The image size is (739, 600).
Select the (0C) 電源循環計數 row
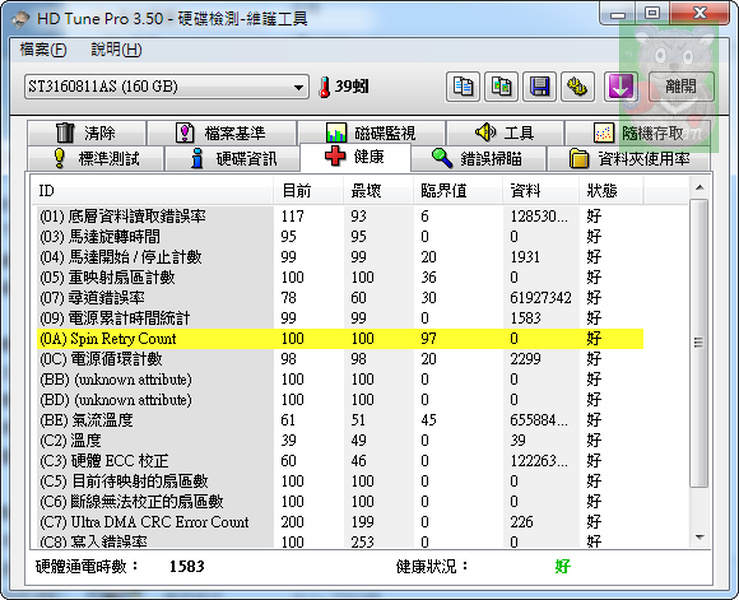pos(340,359)
